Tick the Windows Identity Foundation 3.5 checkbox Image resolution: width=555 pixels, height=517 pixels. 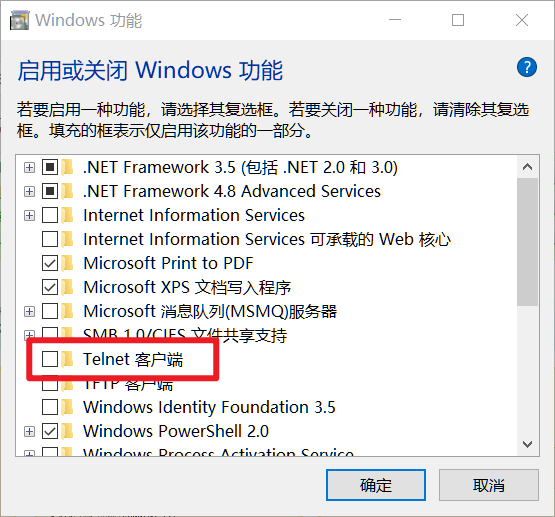coord(50,407)
